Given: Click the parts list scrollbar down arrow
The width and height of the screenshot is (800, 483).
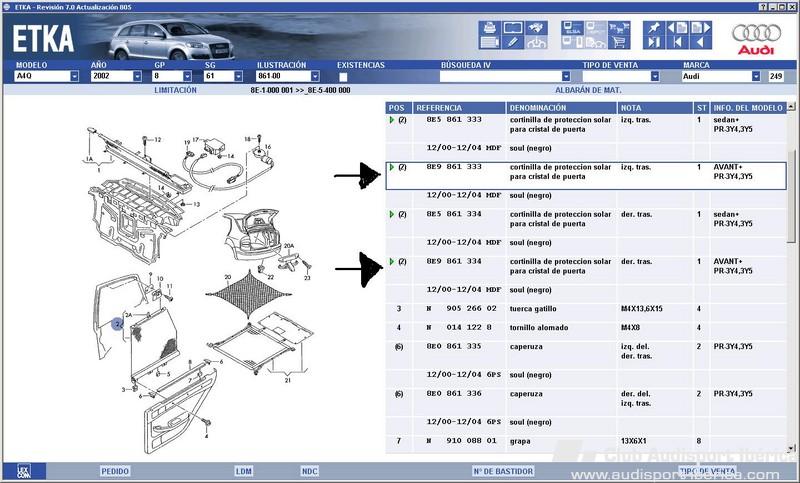Looking at the screenshot, I should pos(791,448).
